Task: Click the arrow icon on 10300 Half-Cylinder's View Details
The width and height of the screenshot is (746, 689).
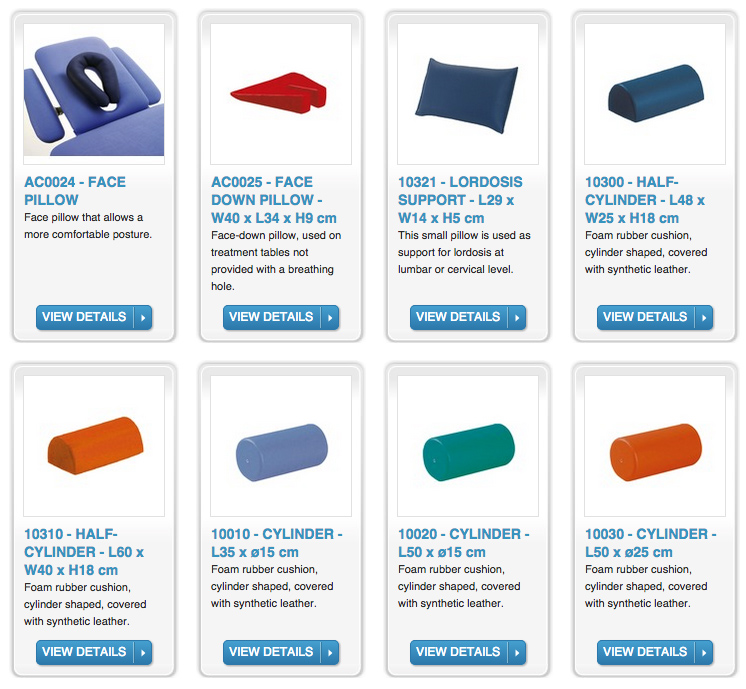Action: tap(704, 317)
